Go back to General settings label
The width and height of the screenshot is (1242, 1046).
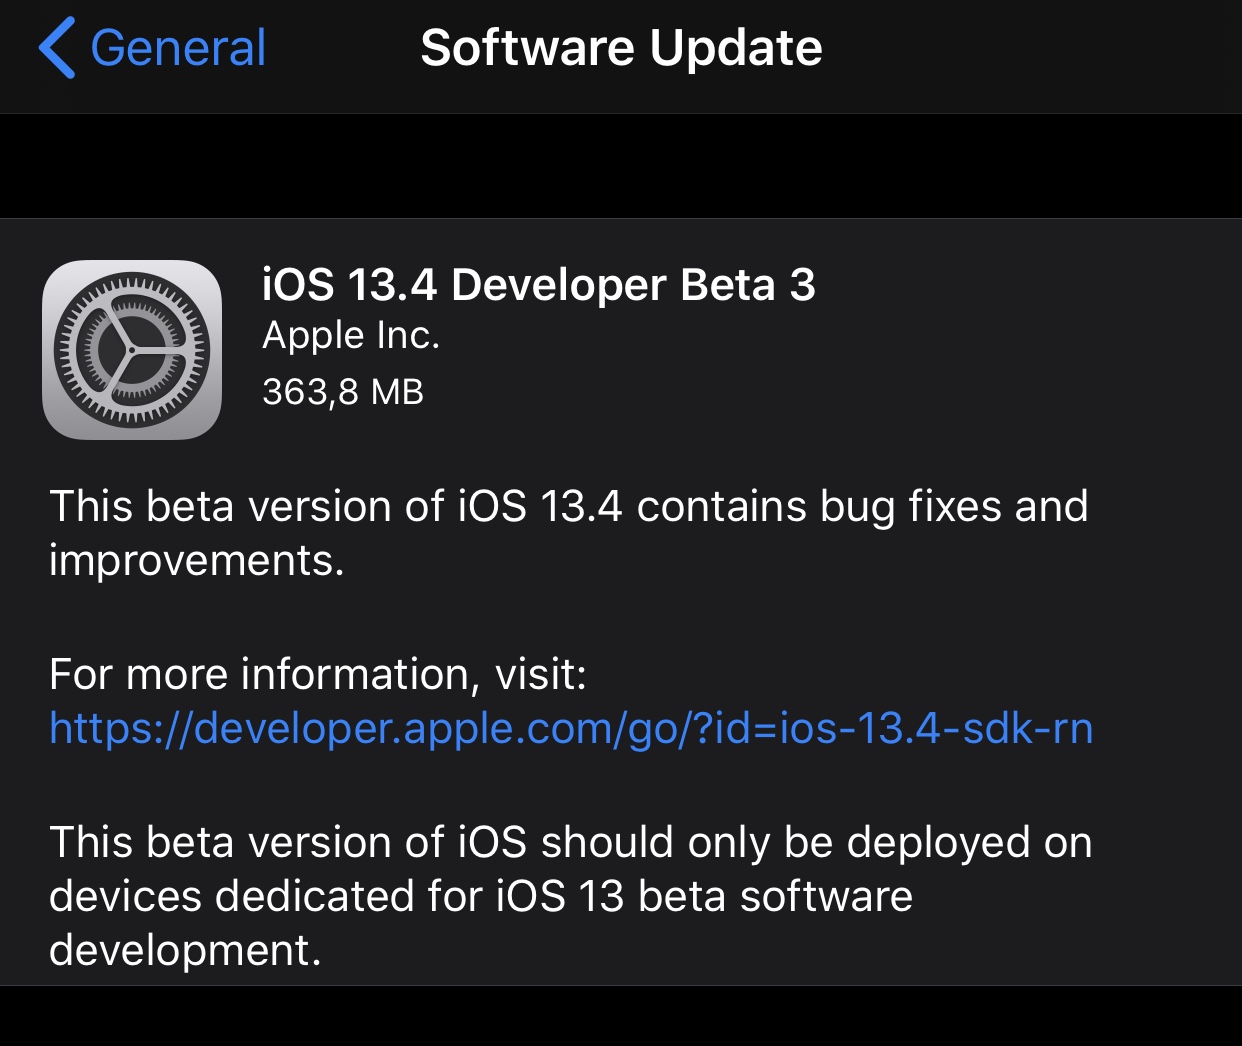[x=178, y=48]
